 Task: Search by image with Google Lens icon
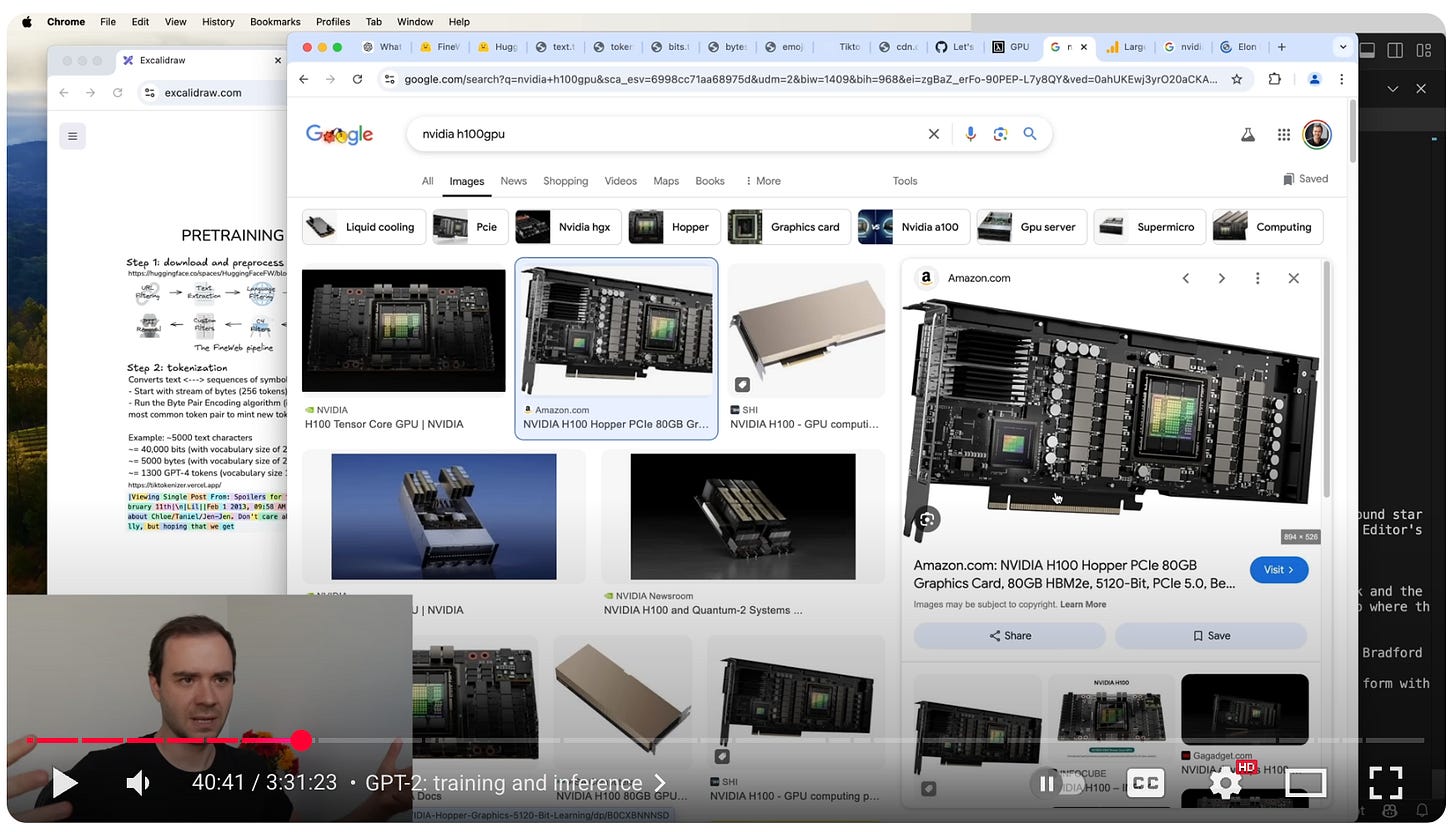pos(1000,134)
